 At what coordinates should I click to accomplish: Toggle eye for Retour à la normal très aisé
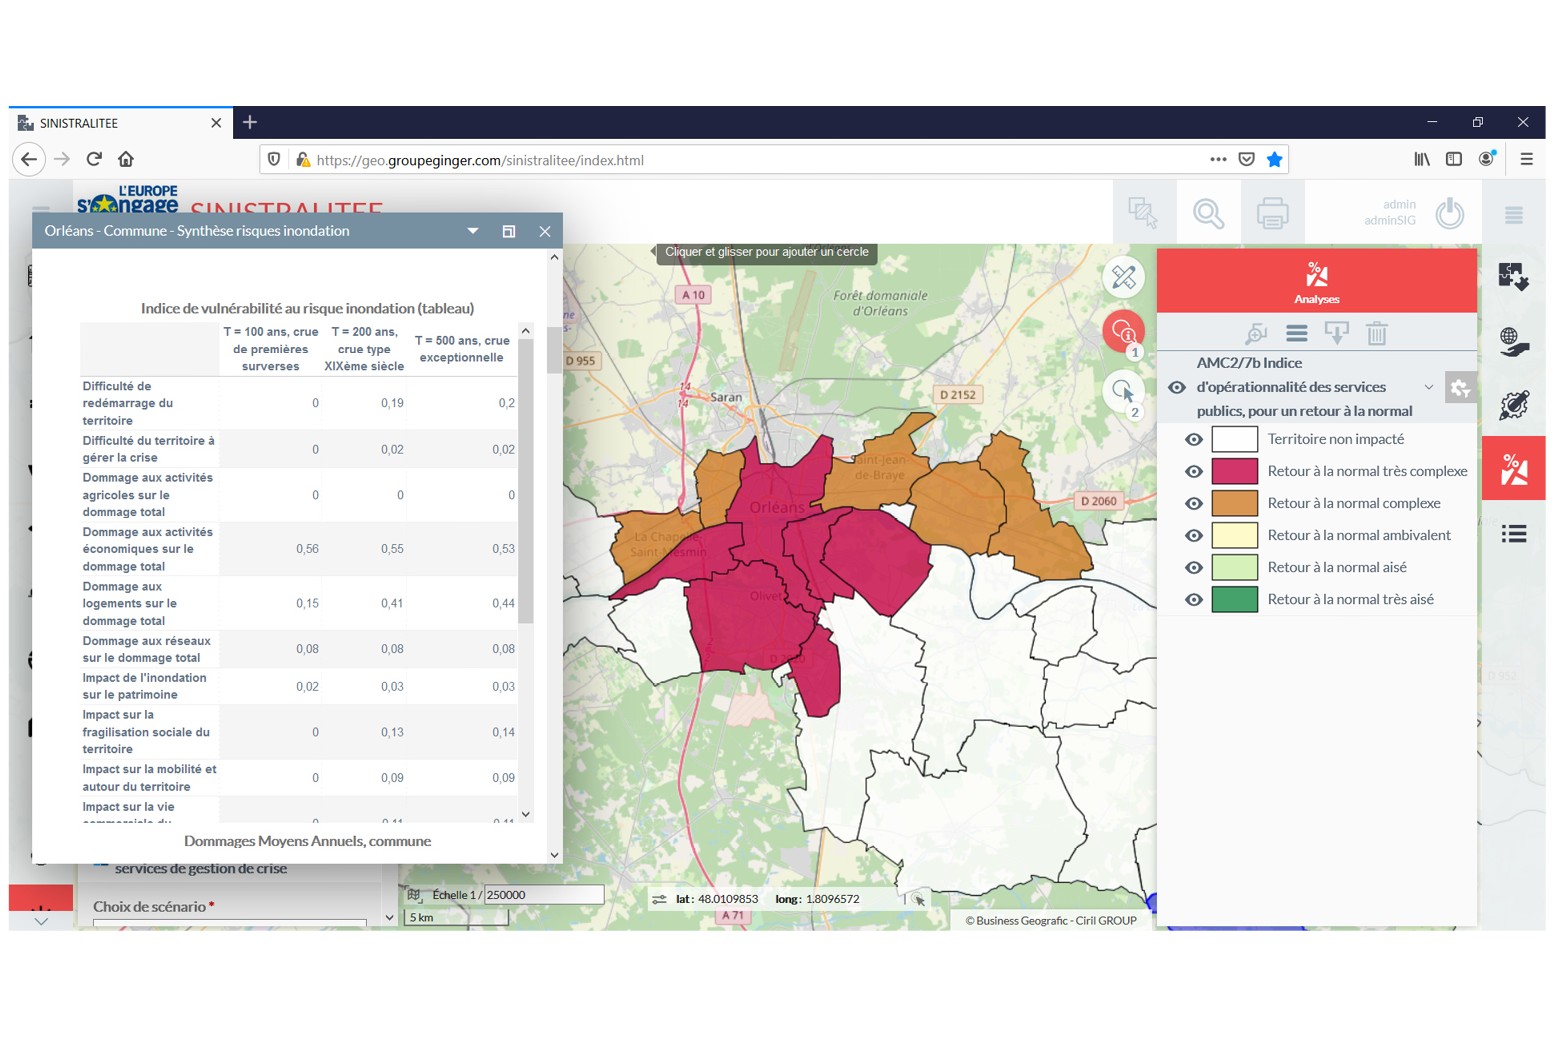click(x=1193, y=599)
